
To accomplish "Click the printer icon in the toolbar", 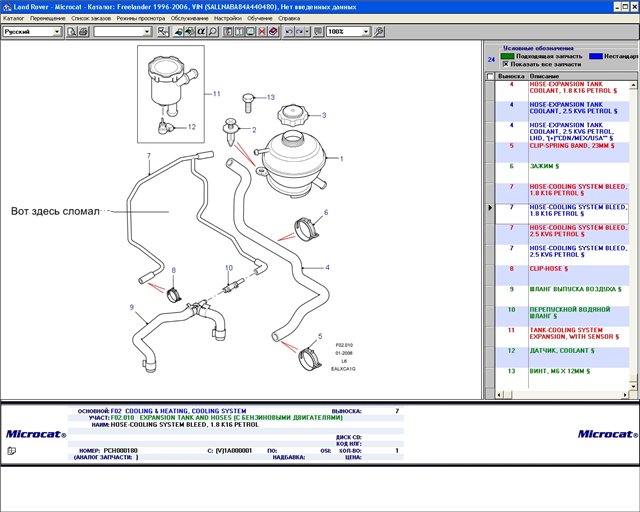I will (83, 31).
